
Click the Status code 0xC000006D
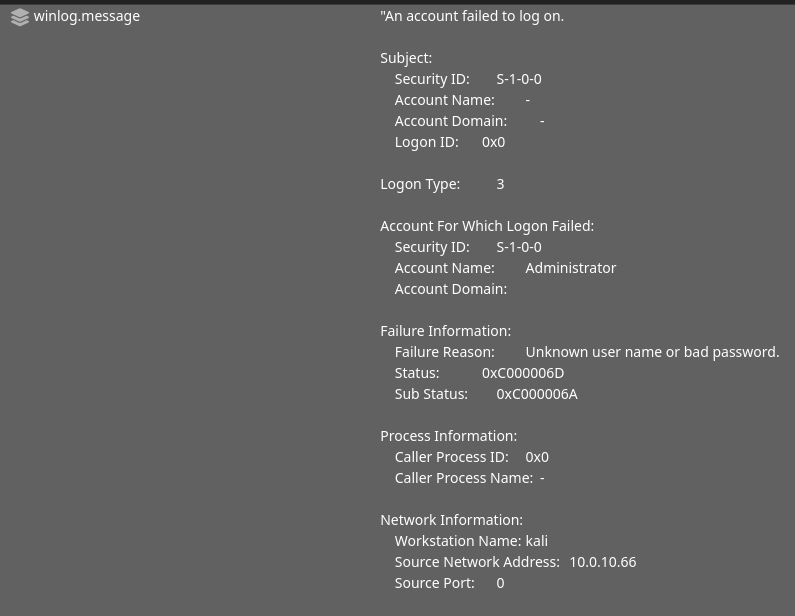[523, 373]
